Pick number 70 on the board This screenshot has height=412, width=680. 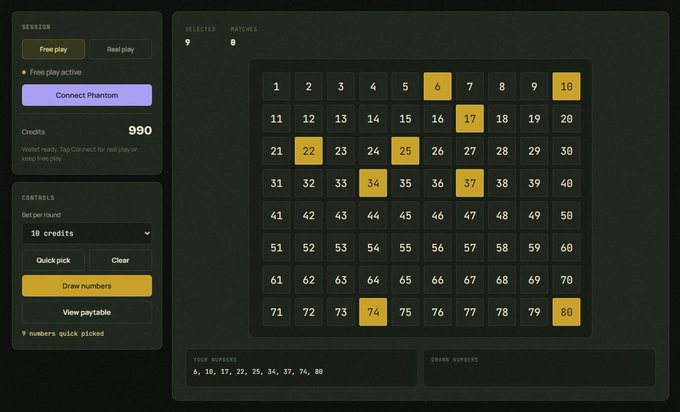tap(566, 280)
